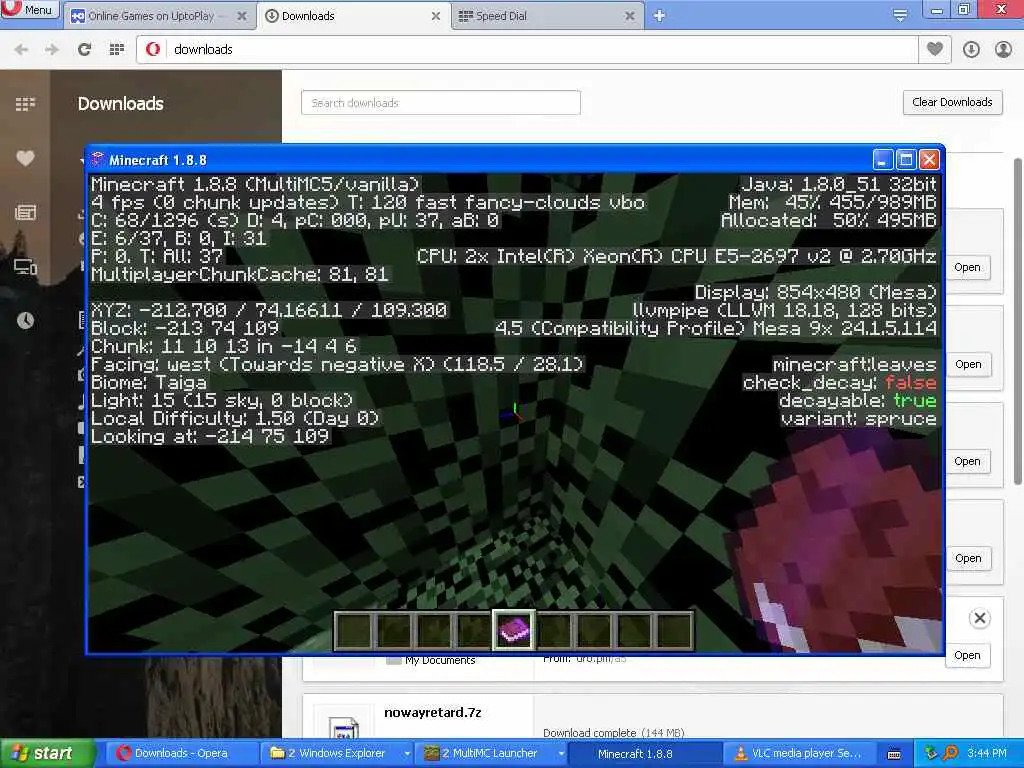Click the Opera logo in address bar
Viewport: 1024px width, 768px height.
click(153, 50)
